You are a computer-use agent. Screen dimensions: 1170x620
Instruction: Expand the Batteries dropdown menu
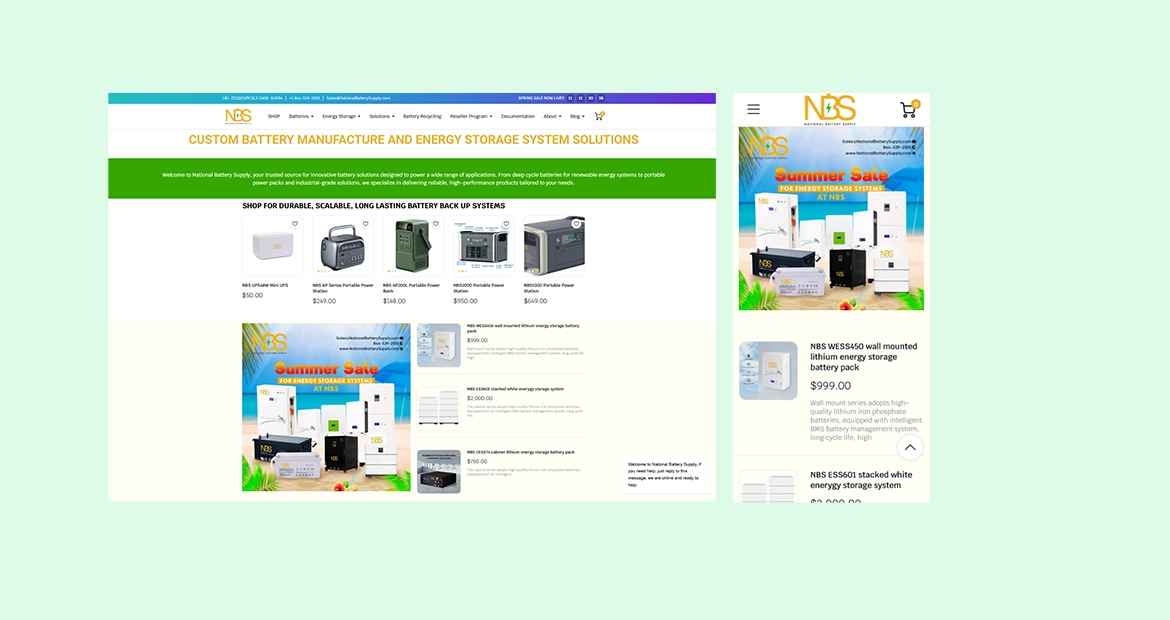pos(300,116)
